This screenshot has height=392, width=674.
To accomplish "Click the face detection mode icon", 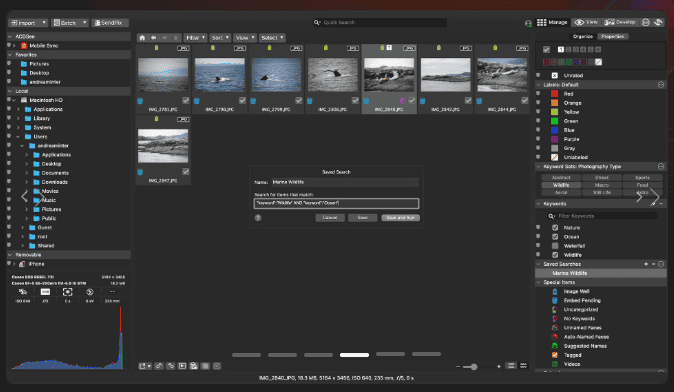I will (646, 22).
